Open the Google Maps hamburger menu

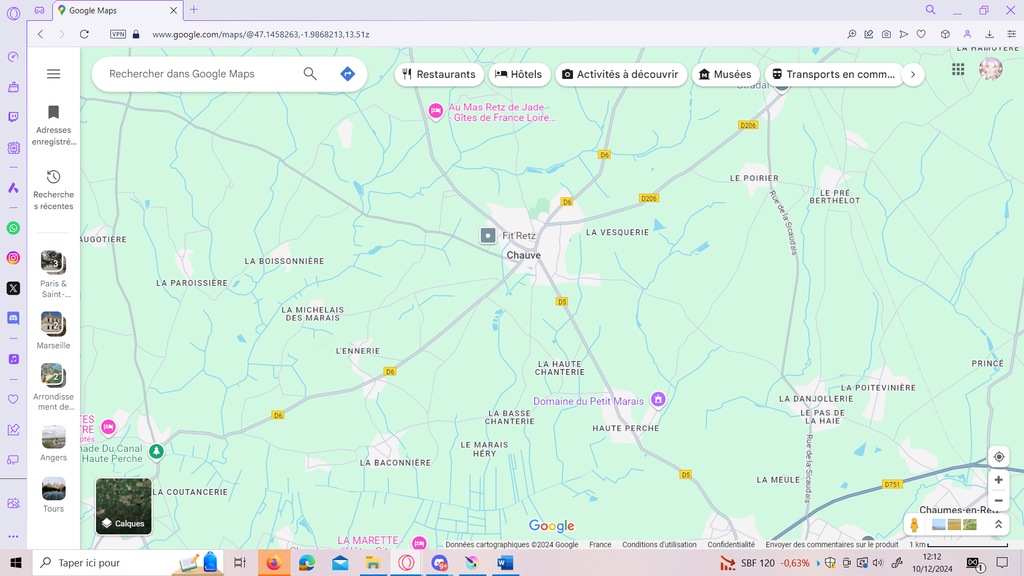(54, 74)
